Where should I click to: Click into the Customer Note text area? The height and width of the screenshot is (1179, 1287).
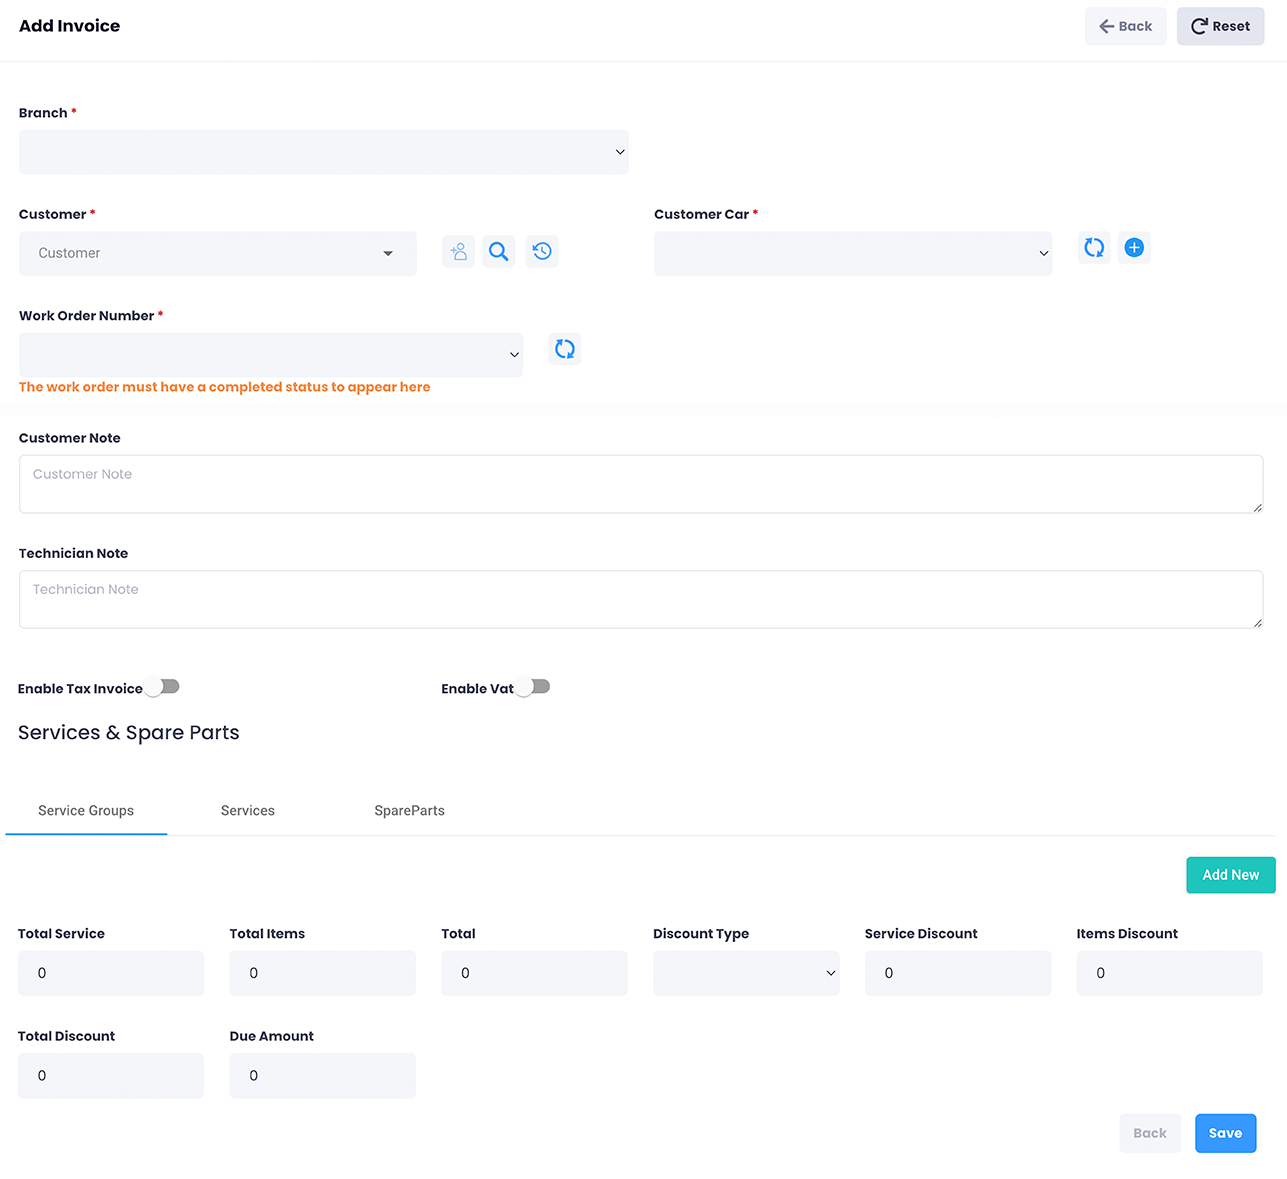tap(640, 484)
